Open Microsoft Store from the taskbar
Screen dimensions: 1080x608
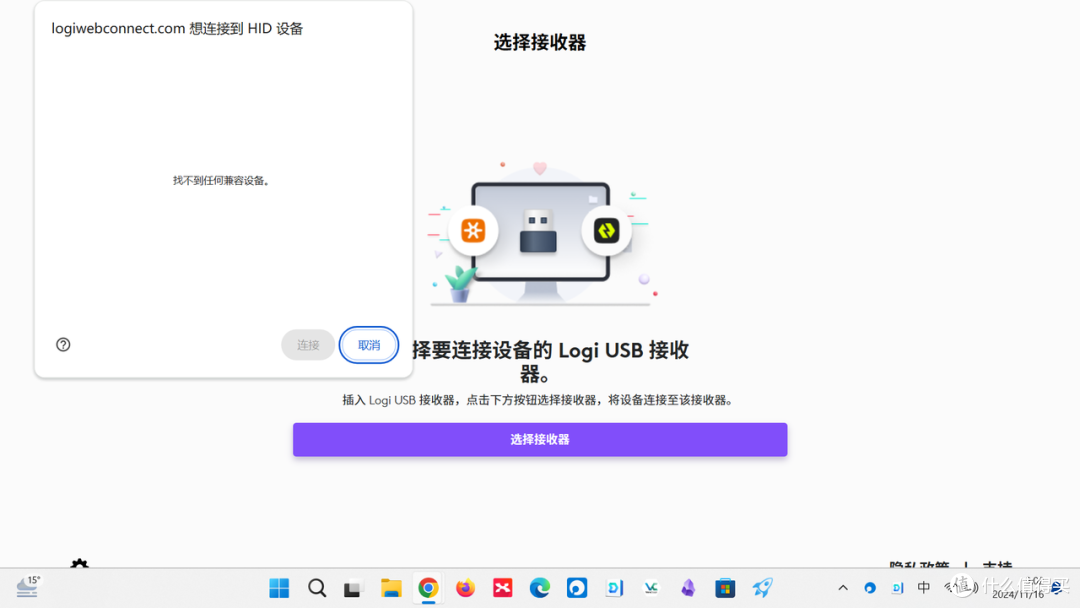725,588
